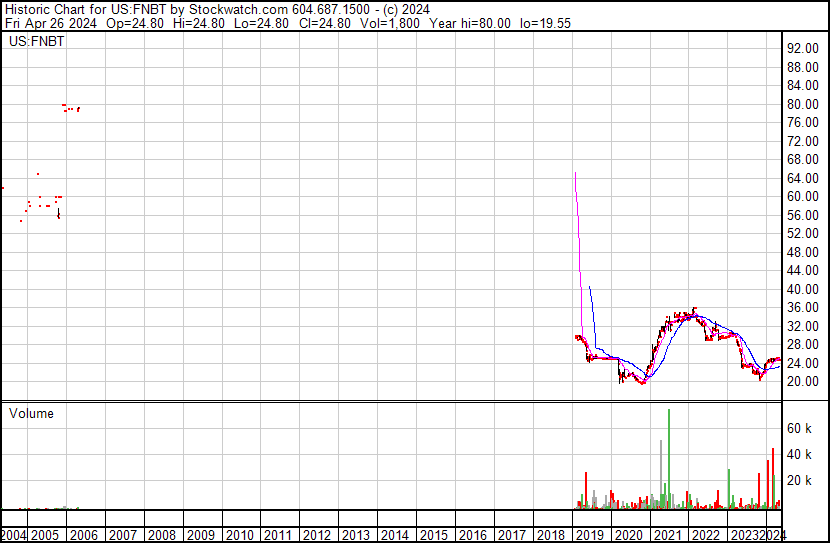Click the 60 k volume axis label
The height and width of the screenshot is (543, 830).
[x=799, y=428]
